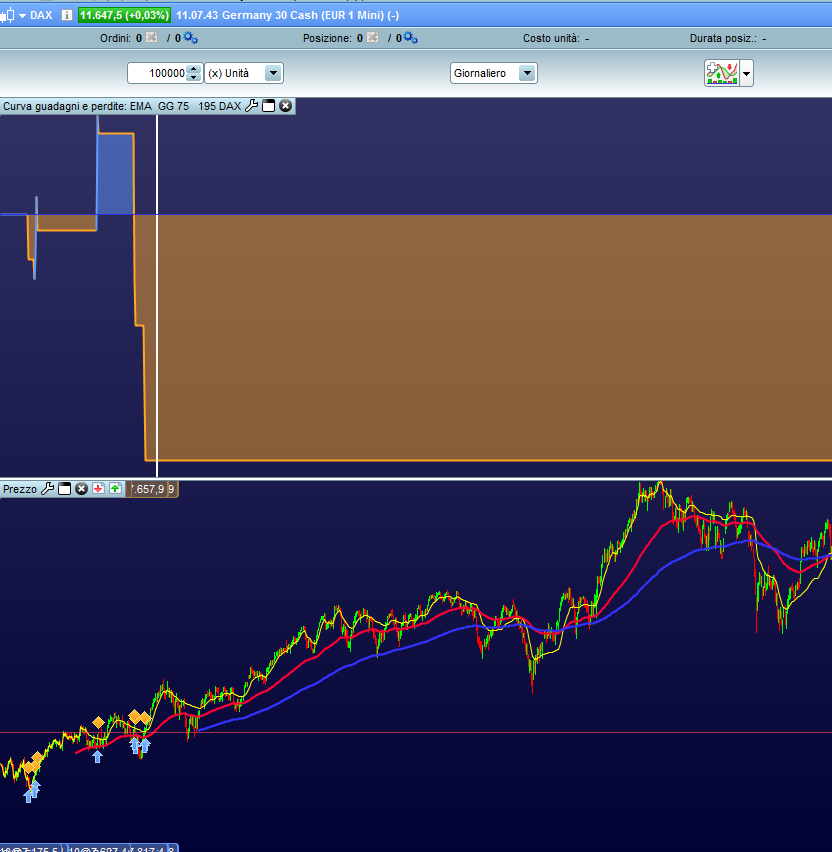Open wrench settings for Curva guadagni panel
This screenshot has height=852, width=832.
251,106
